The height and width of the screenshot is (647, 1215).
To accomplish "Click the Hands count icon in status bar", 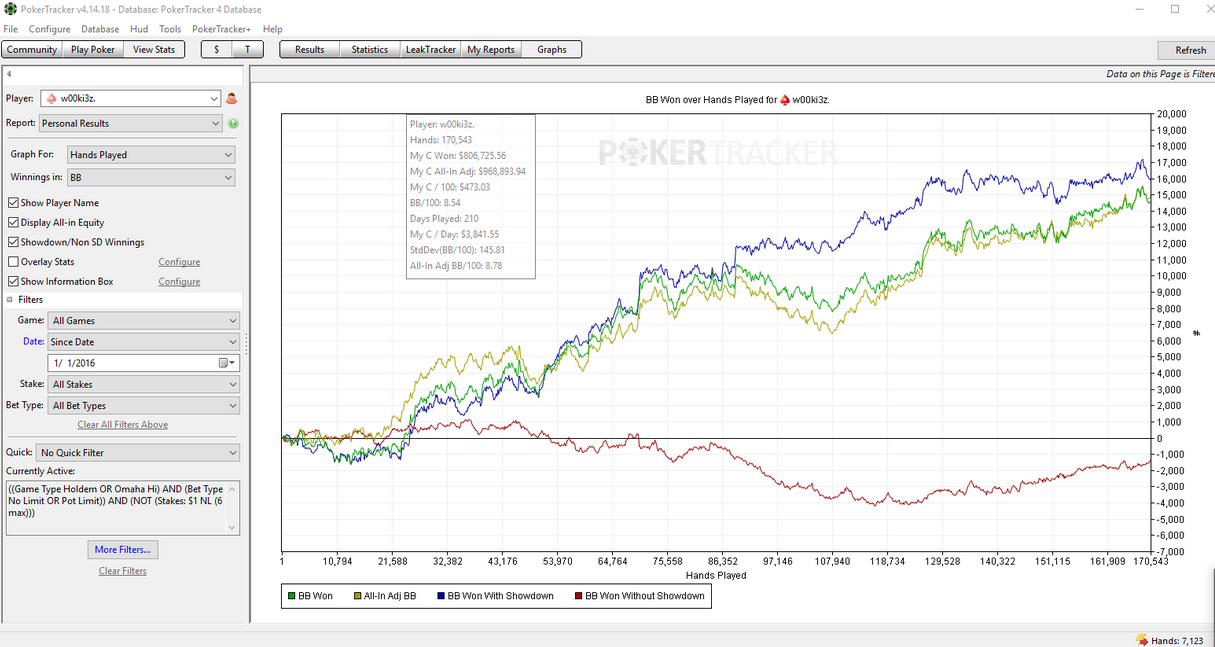I will 1142,639.
